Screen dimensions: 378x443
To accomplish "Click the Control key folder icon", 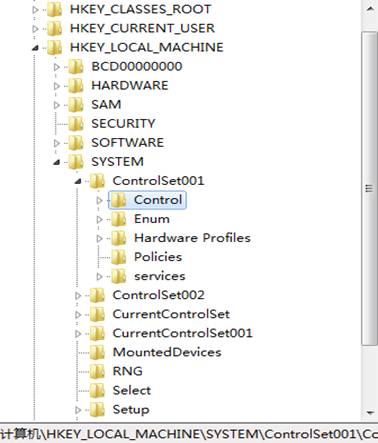I will coord(118,200).
